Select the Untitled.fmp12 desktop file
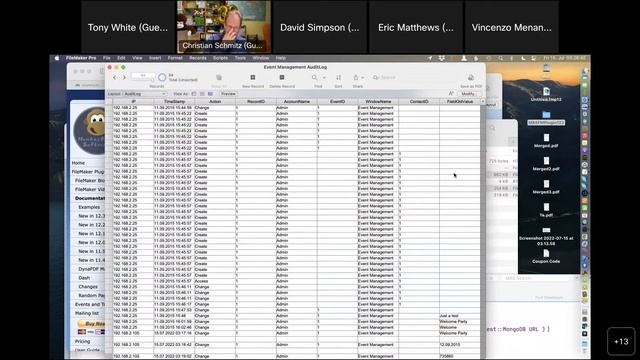This screenshot has height=360, width=640. 546,94
